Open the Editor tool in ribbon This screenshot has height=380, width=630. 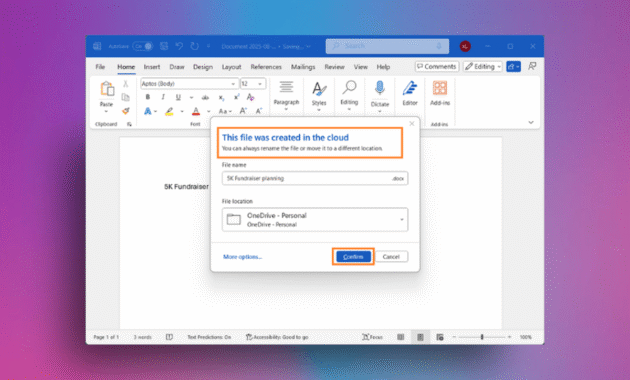point(410,93)
